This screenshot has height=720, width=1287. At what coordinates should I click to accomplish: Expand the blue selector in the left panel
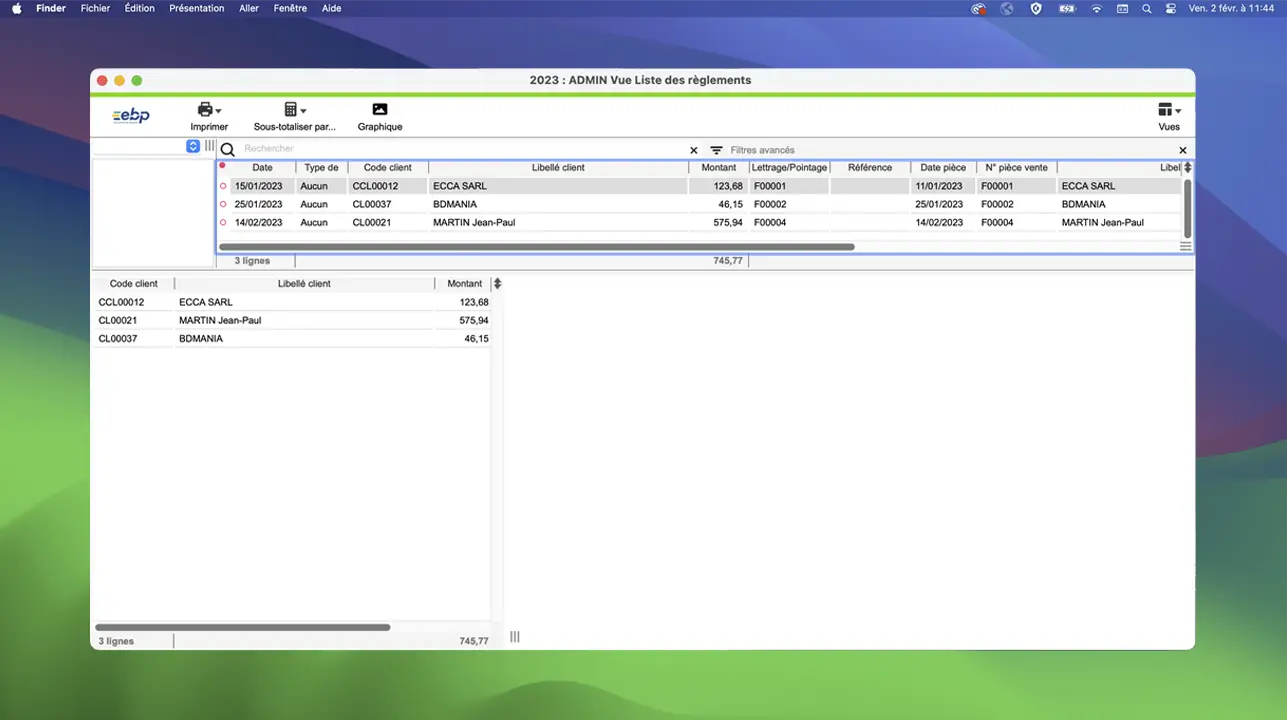(x=193, y=146)
